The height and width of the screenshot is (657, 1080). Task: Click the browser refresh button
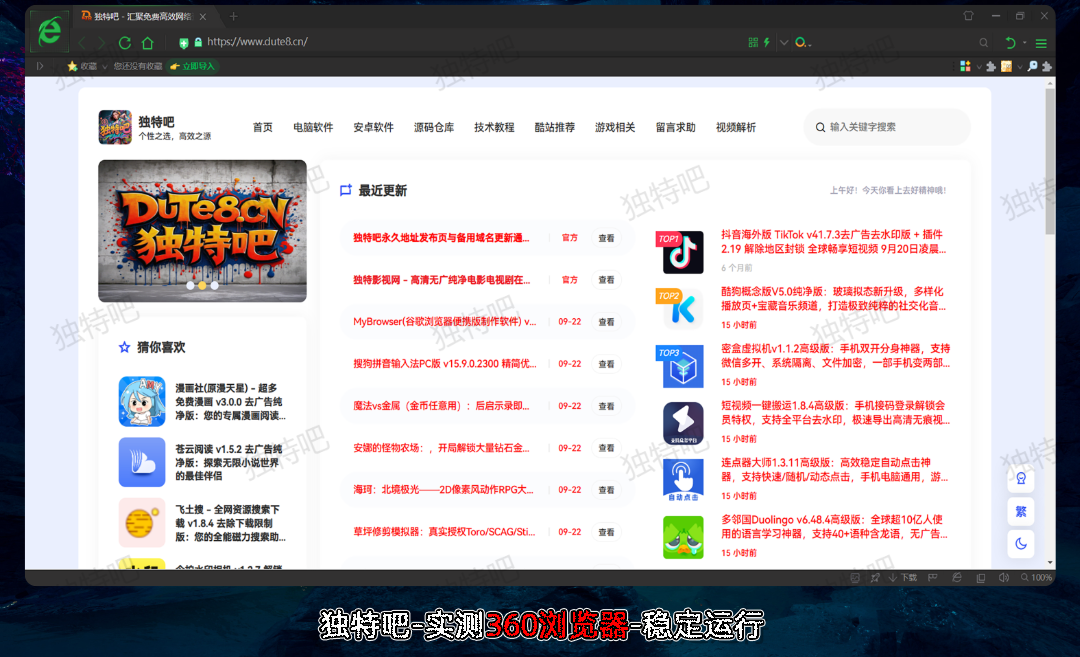(125, 43)
